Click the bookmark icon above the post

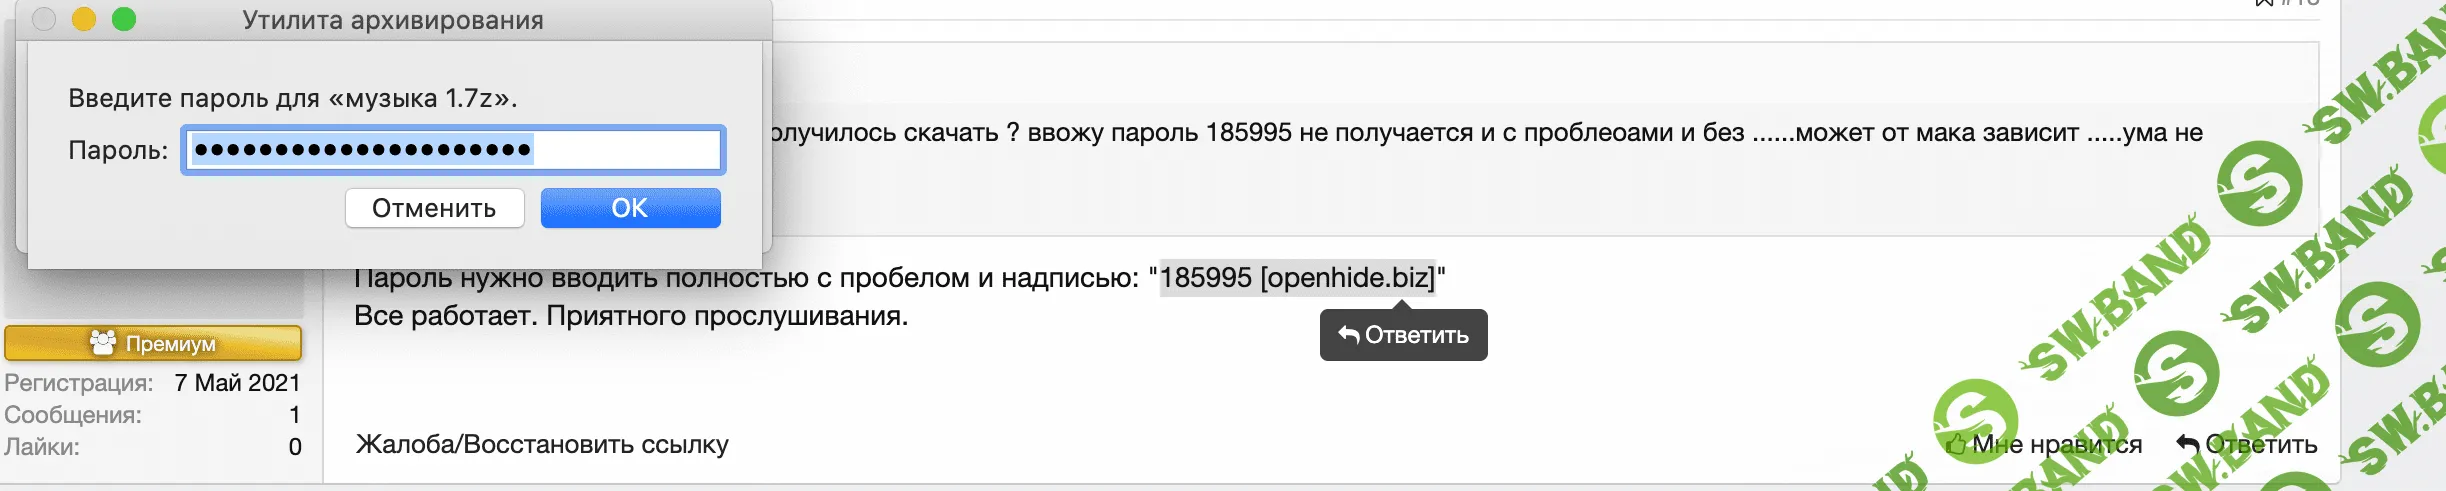[2264, 3]
